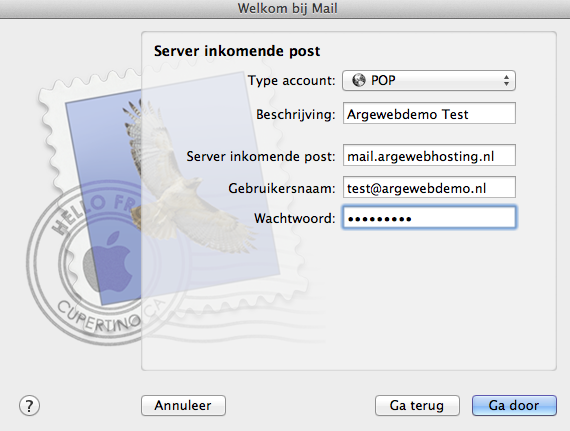Image resolution: width=570 pixels, height=431 pixels.
Task: Continue with the Ga door button
Action: coord(514,406)
